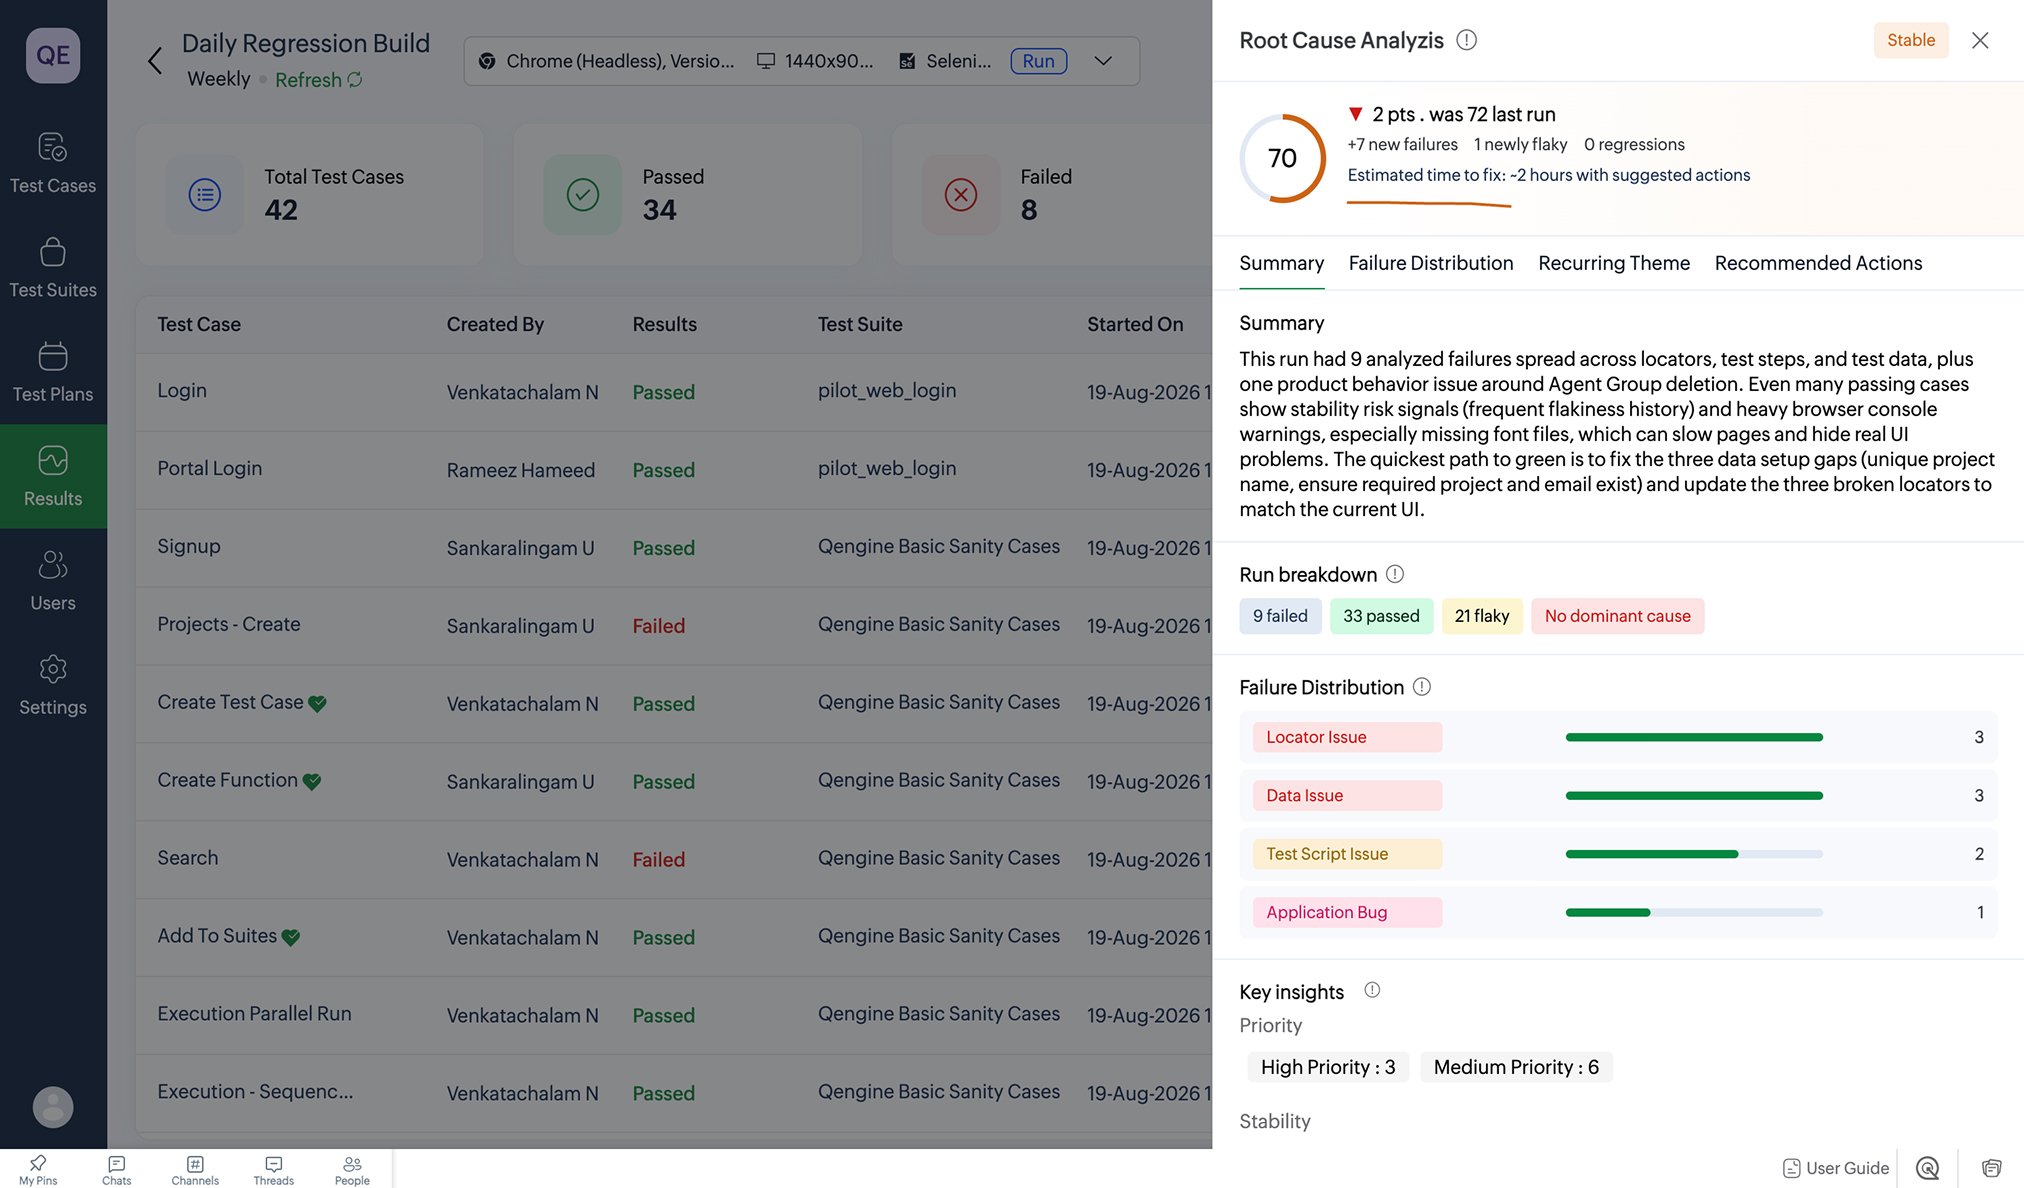Select the Test Script Issue label
The image size is (2024, 1188).
(x=1347, y=854)
